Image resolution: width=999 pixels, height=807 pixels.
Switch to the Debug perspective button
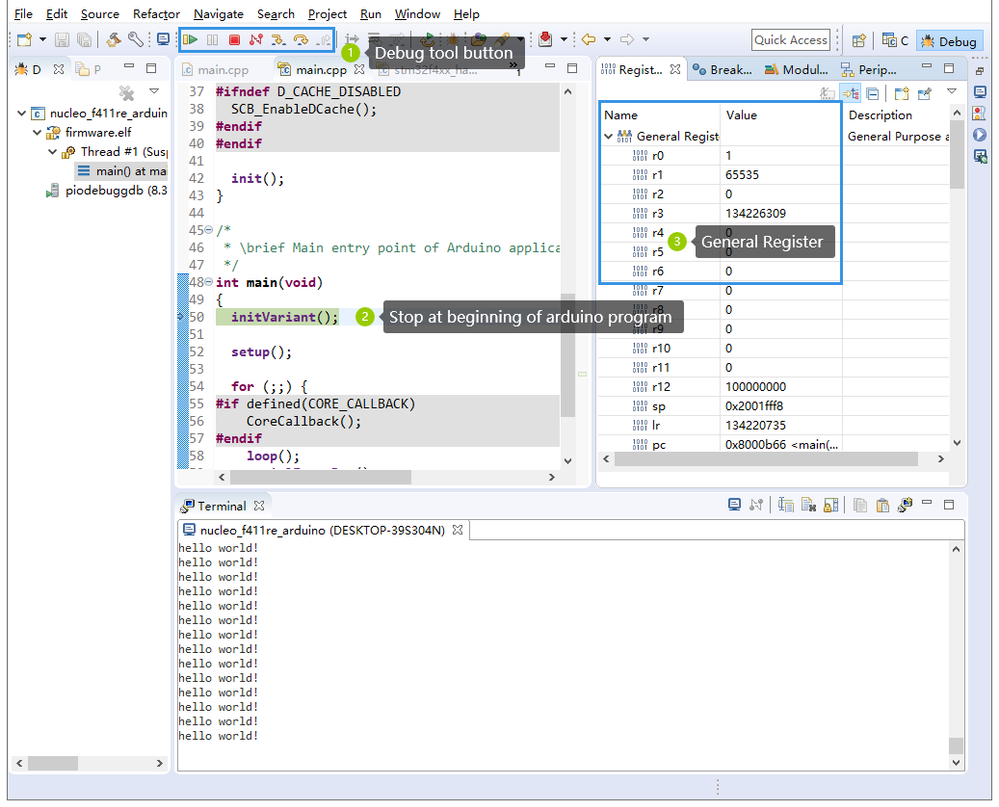[x=949, y=41]
